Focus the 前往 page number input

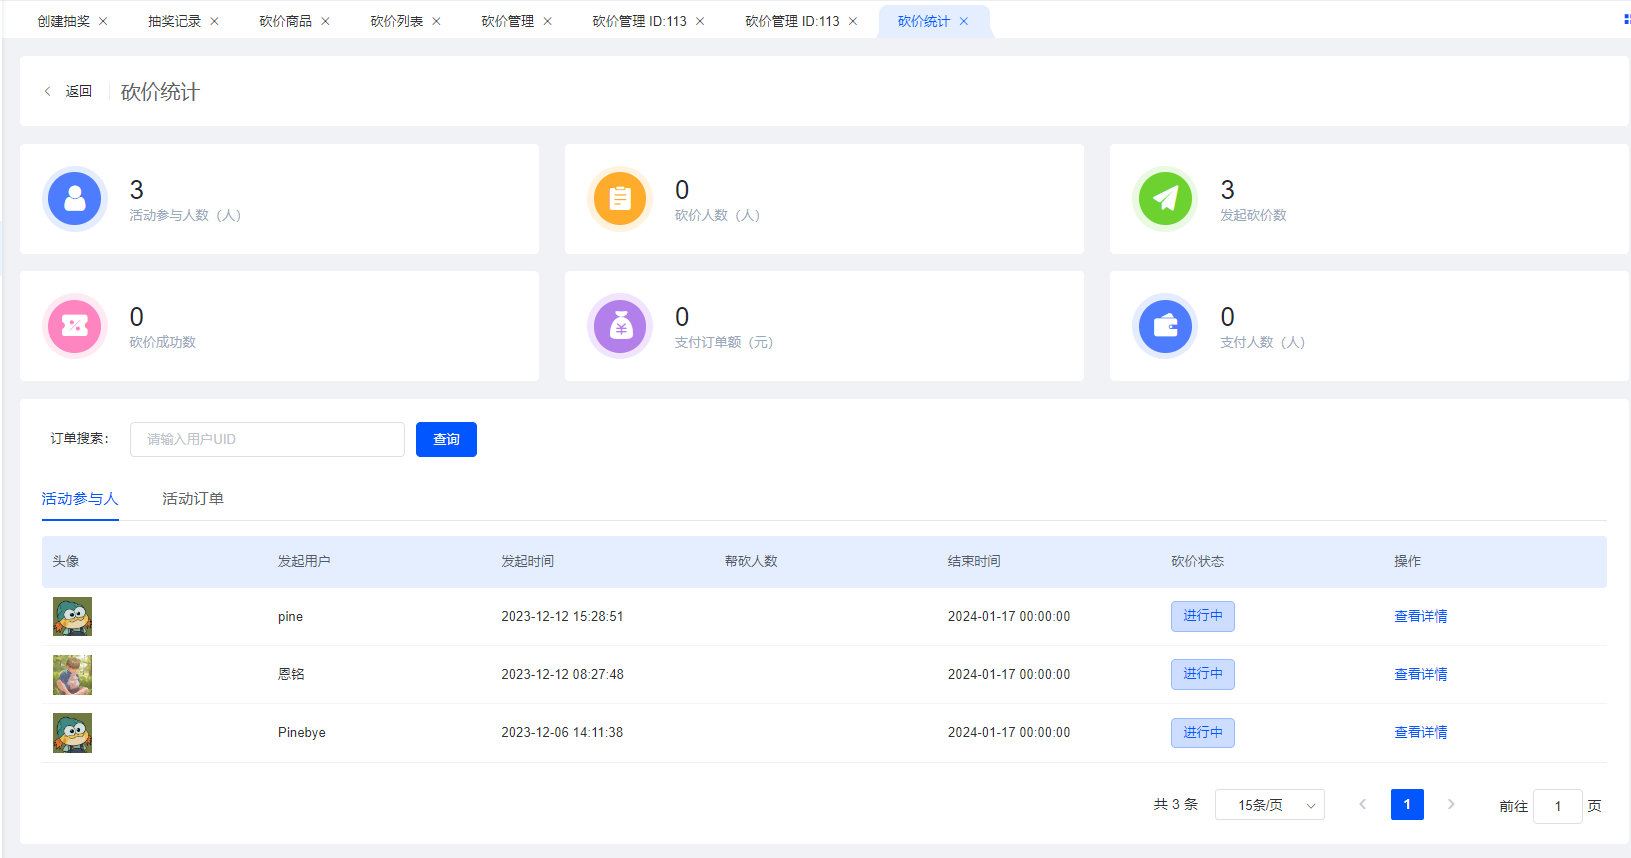tap(1557, 806)
